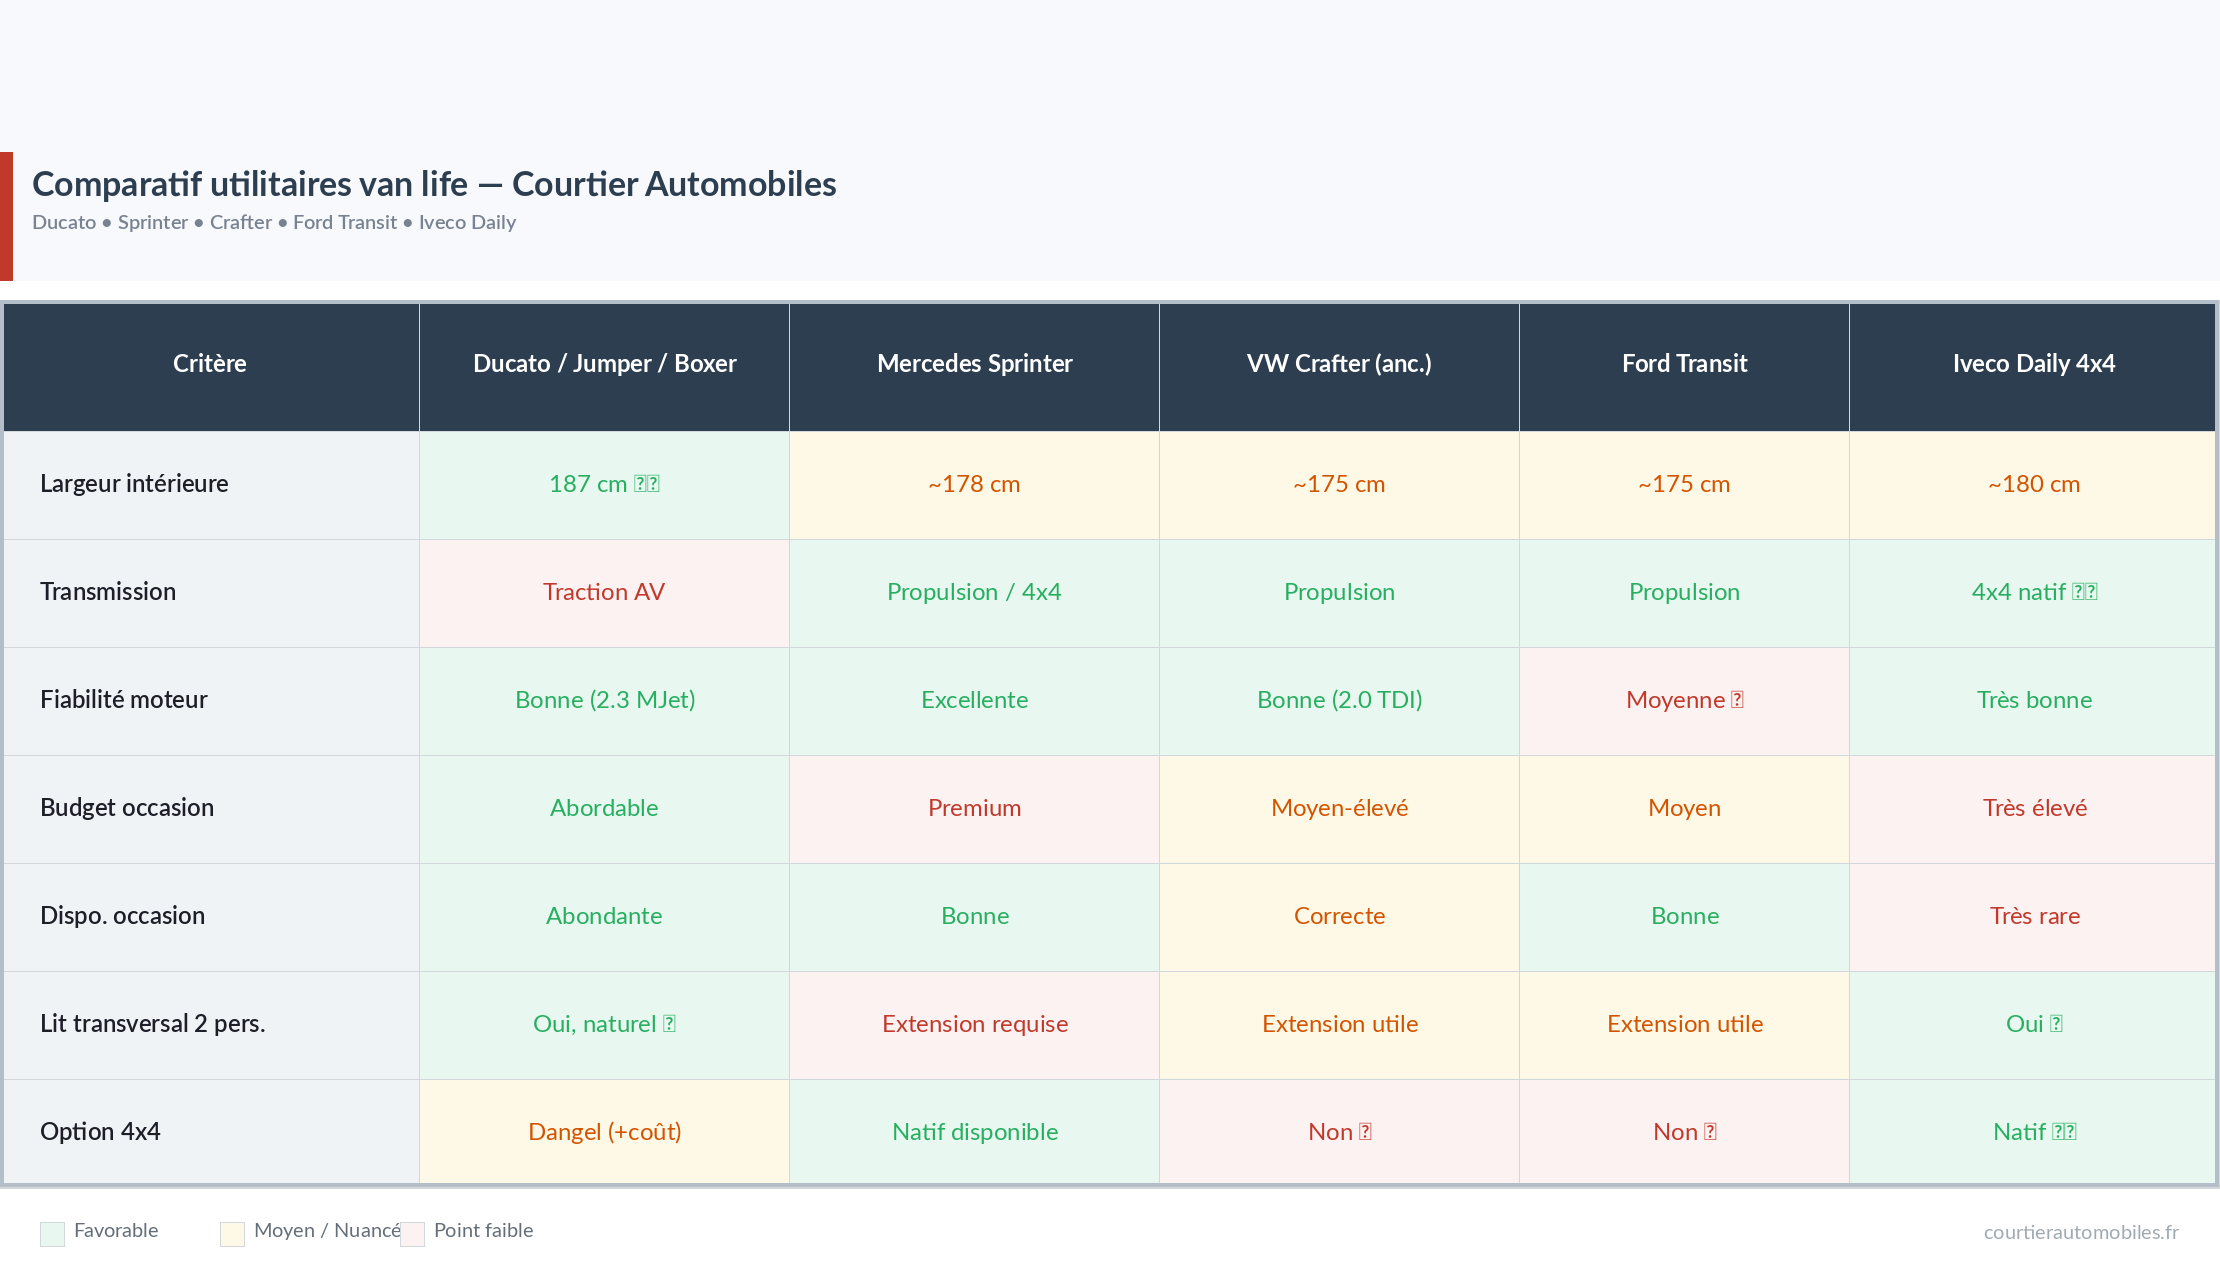Viewport: 2220px width, 1276px height.
Task: Click the Dangel (+coût) cell
Action: point(604,1132)
